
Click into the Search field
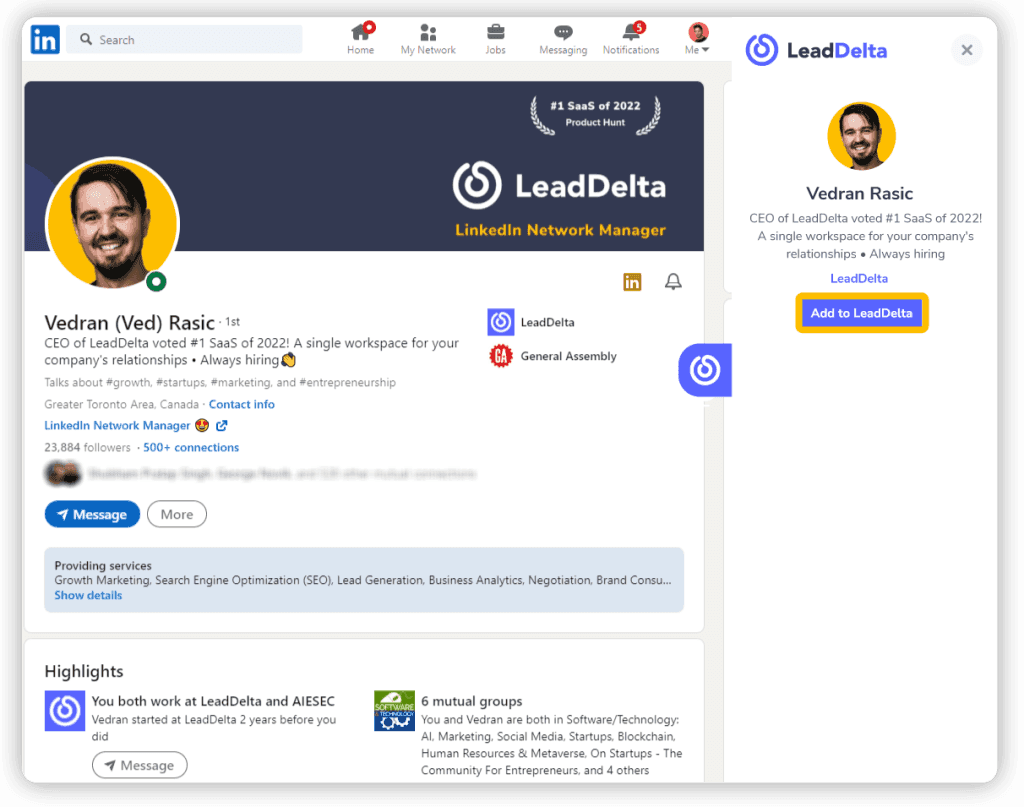[x=184, y=40]
